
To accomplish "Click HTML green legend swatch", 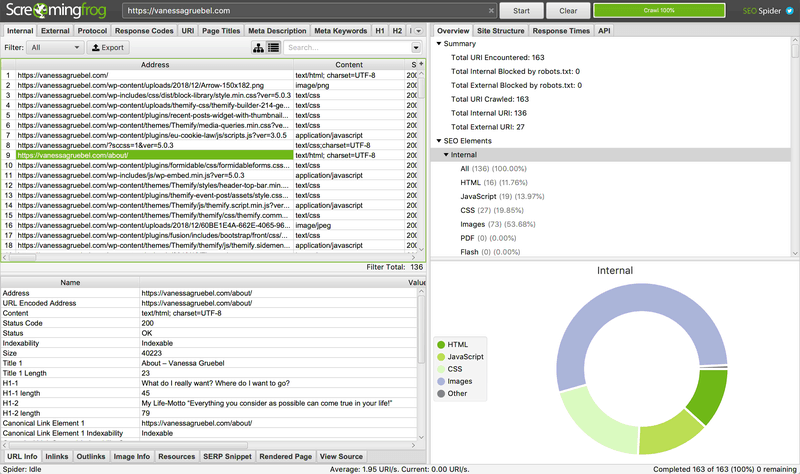I will [x=441, y=344].
